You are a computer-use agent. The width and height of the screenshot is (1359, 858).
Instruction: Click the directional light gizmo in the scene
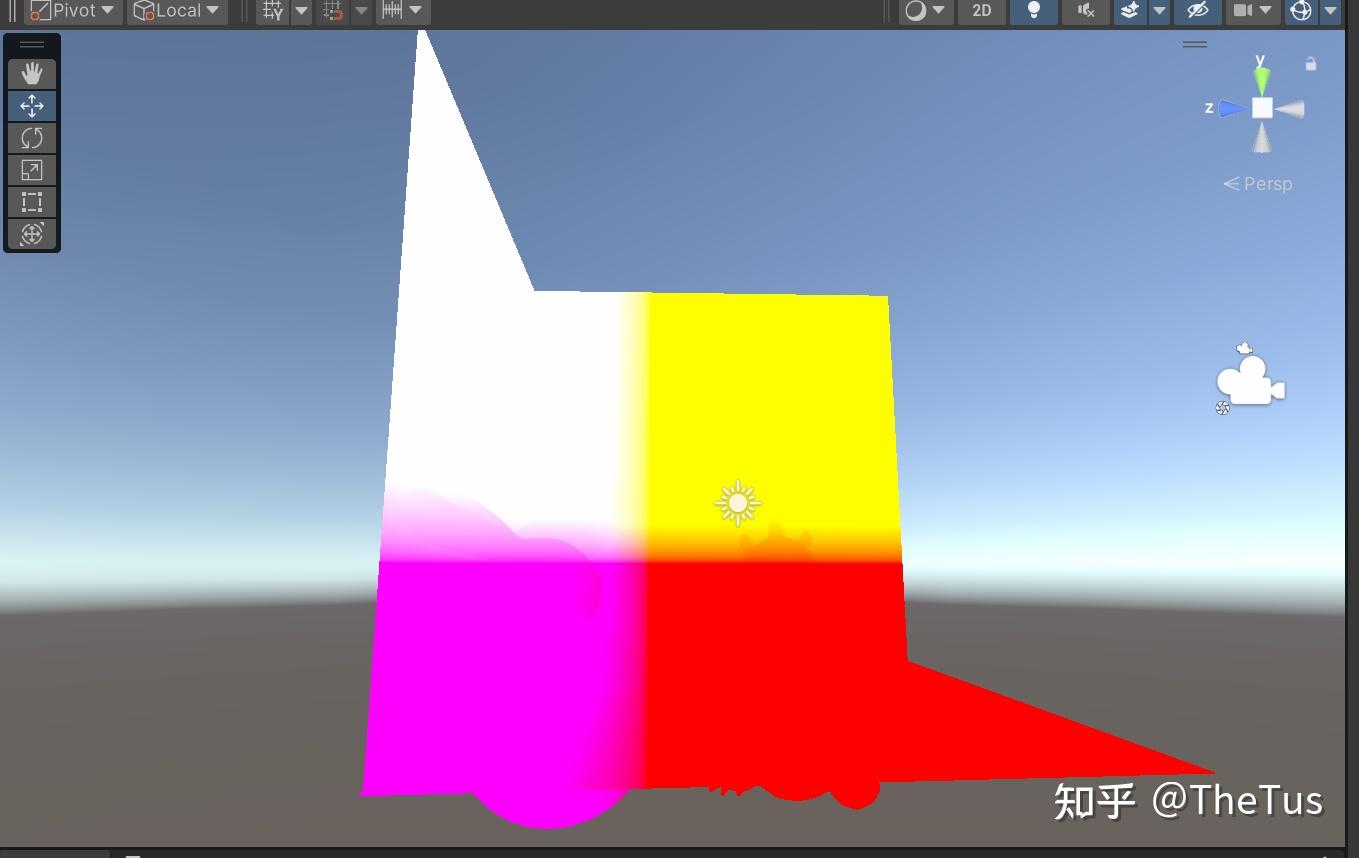click(x=737, y=503)
